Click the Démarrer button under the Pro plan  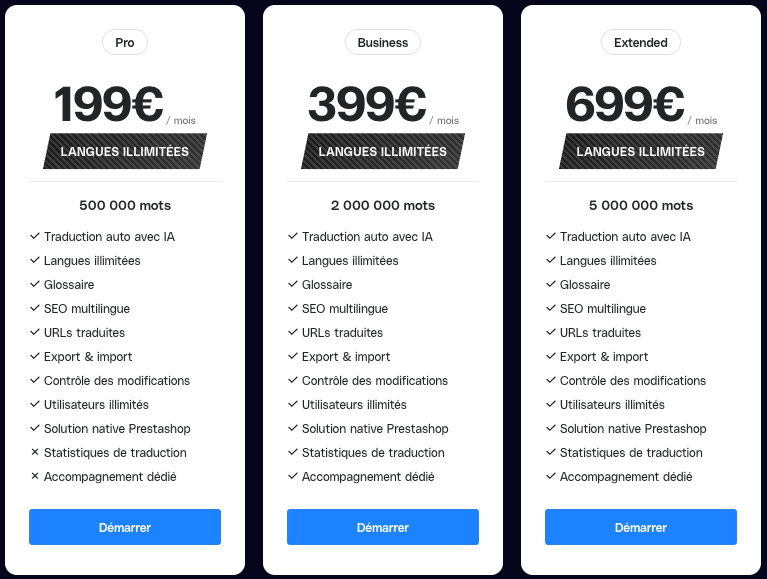coord(125,527)
